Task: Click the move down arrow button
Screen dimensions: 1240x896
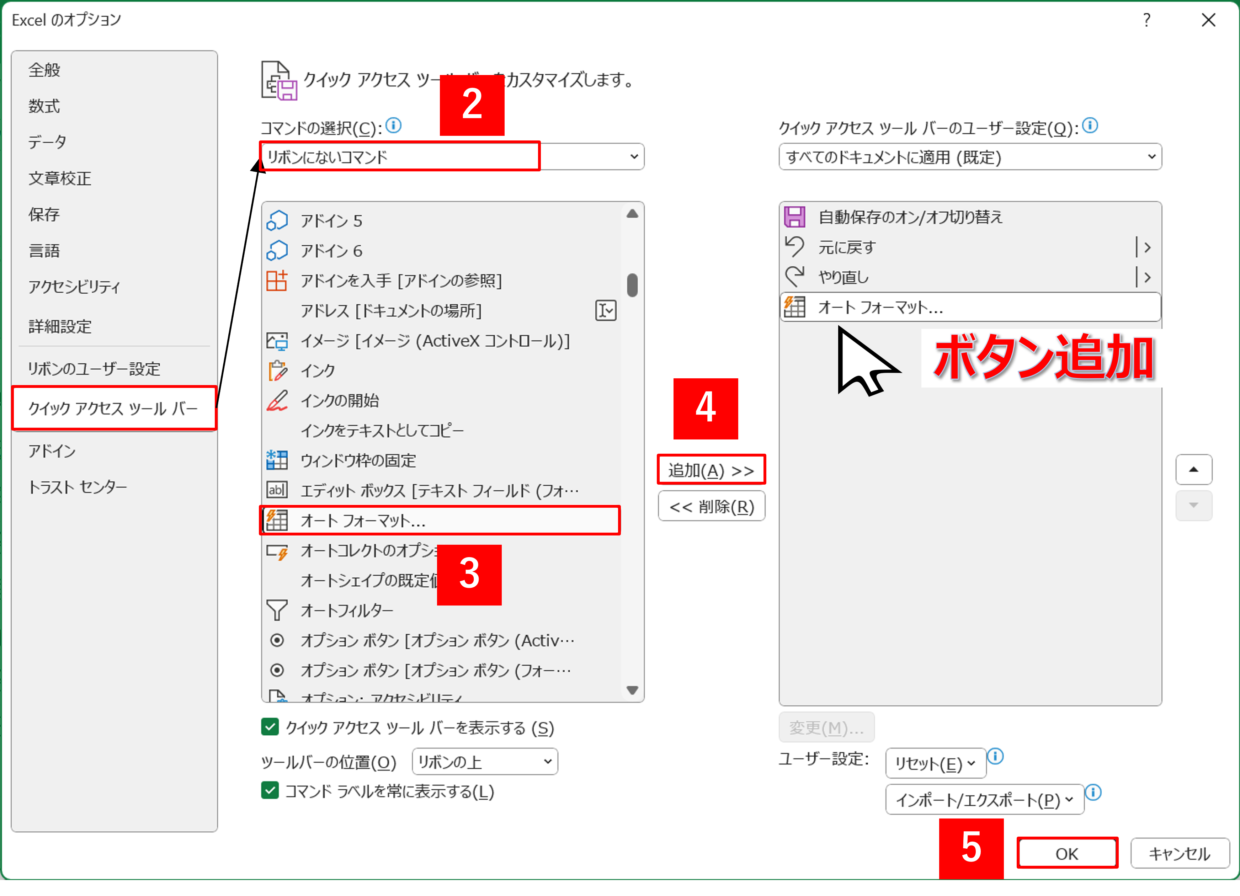Action: coord(1194,505)
